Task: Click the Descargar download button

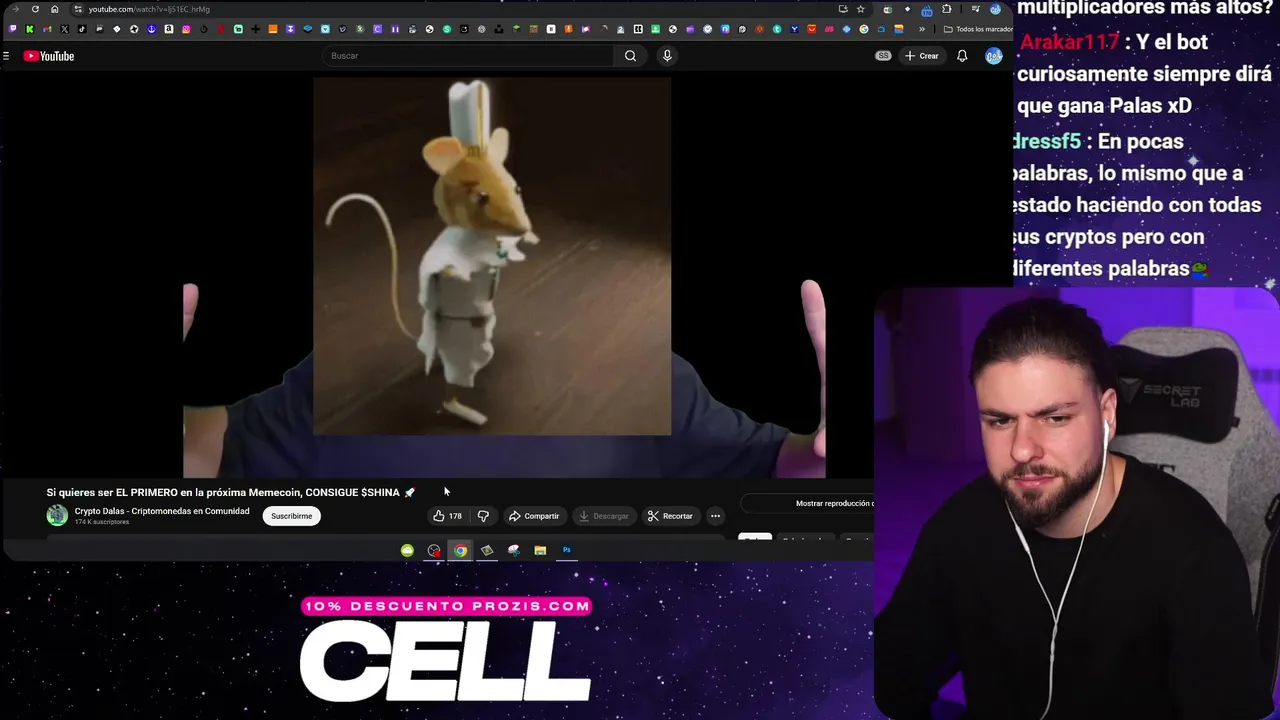Action: point(603,516)
